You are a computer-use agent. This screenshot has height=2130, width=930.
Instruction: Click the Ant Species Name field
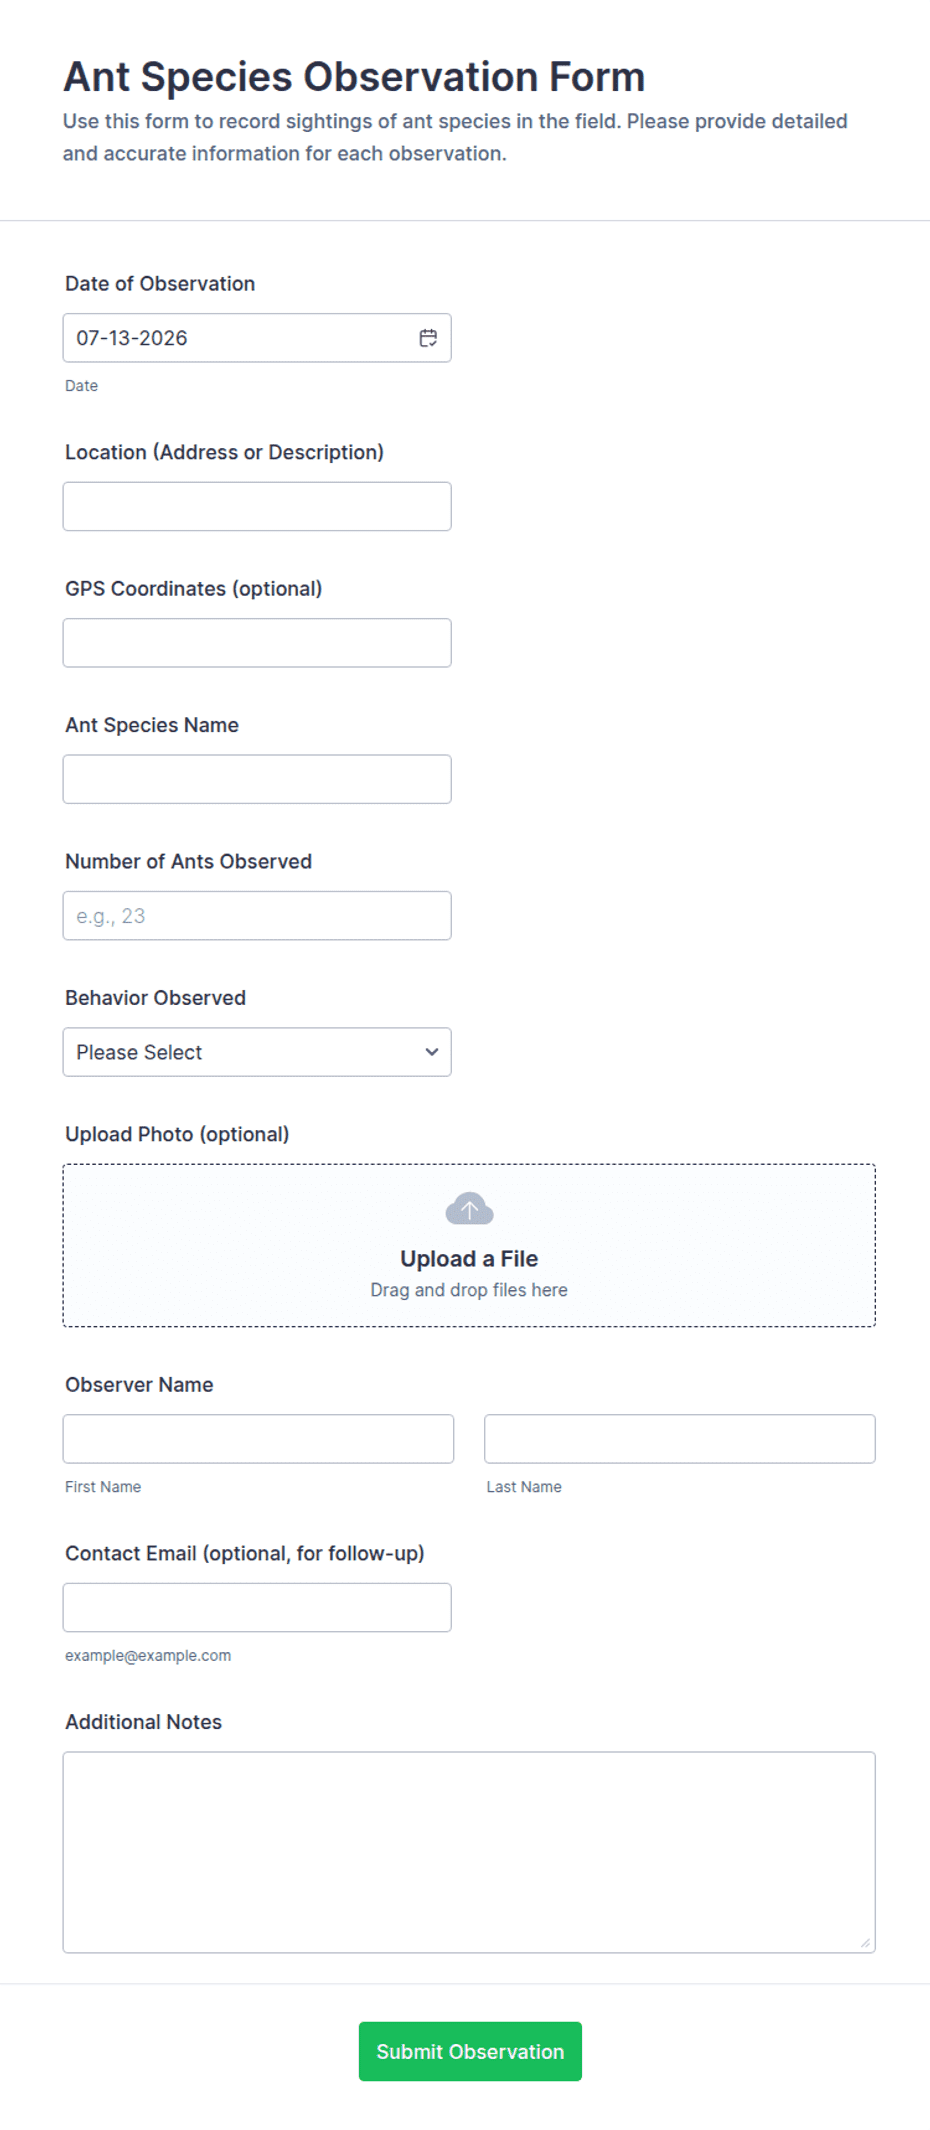click(x=257, y=779)
